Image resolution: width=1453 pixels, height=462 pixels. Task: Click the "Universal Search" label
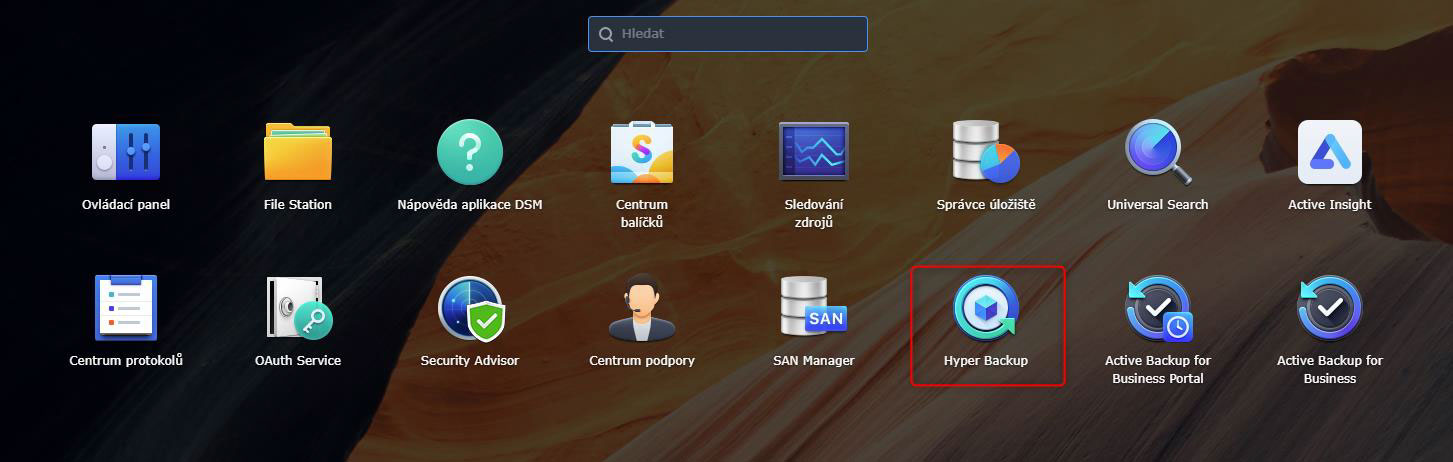pos(1158,204)
